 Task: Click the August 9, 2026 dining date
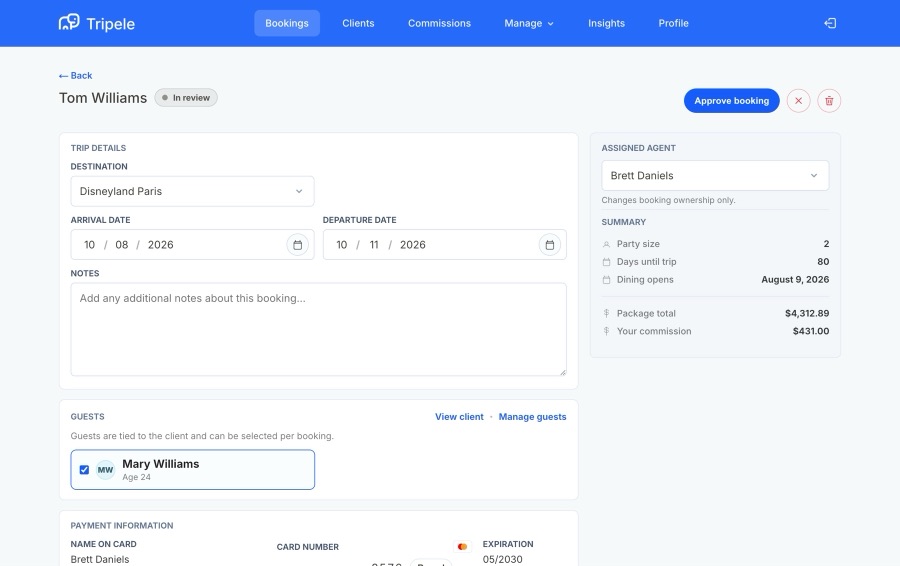point(795,280)
